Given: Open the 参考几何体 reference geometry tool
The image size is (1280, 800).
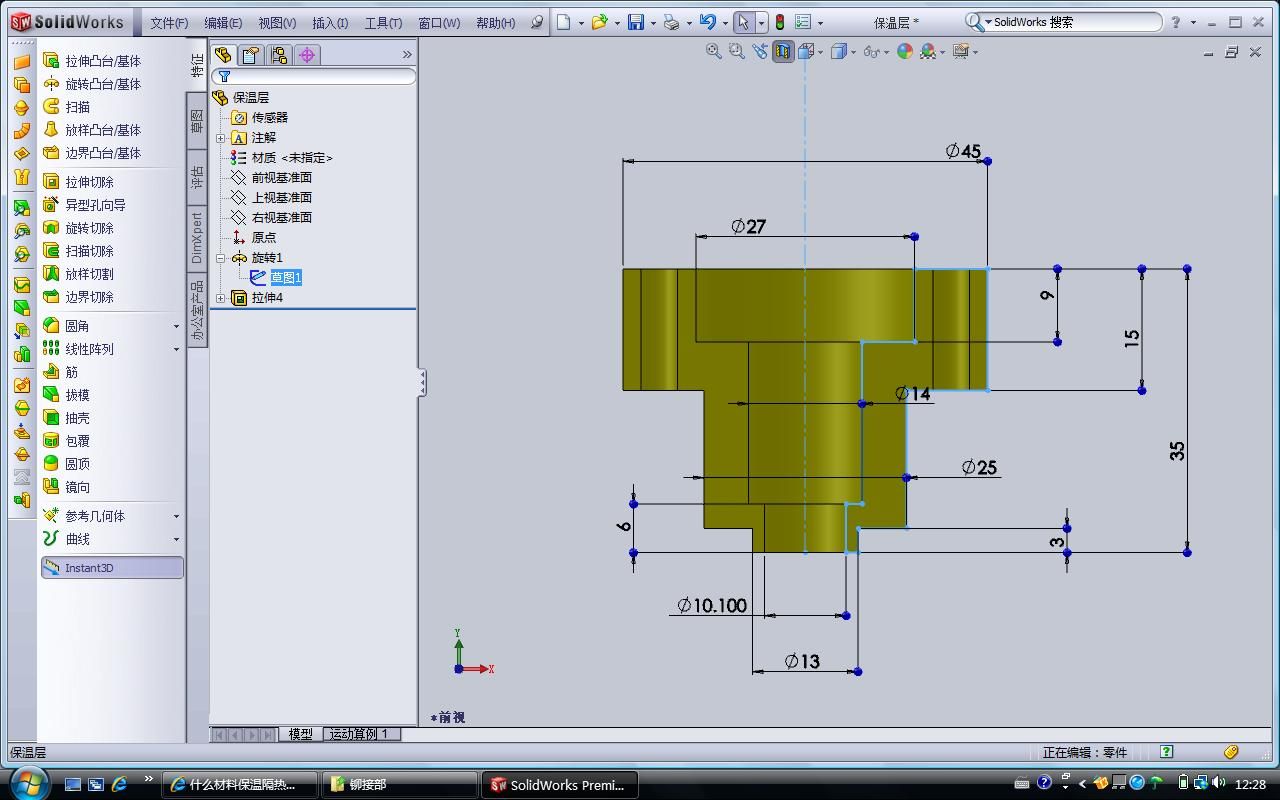Looking at the screenshot, I should pos(85,516).
